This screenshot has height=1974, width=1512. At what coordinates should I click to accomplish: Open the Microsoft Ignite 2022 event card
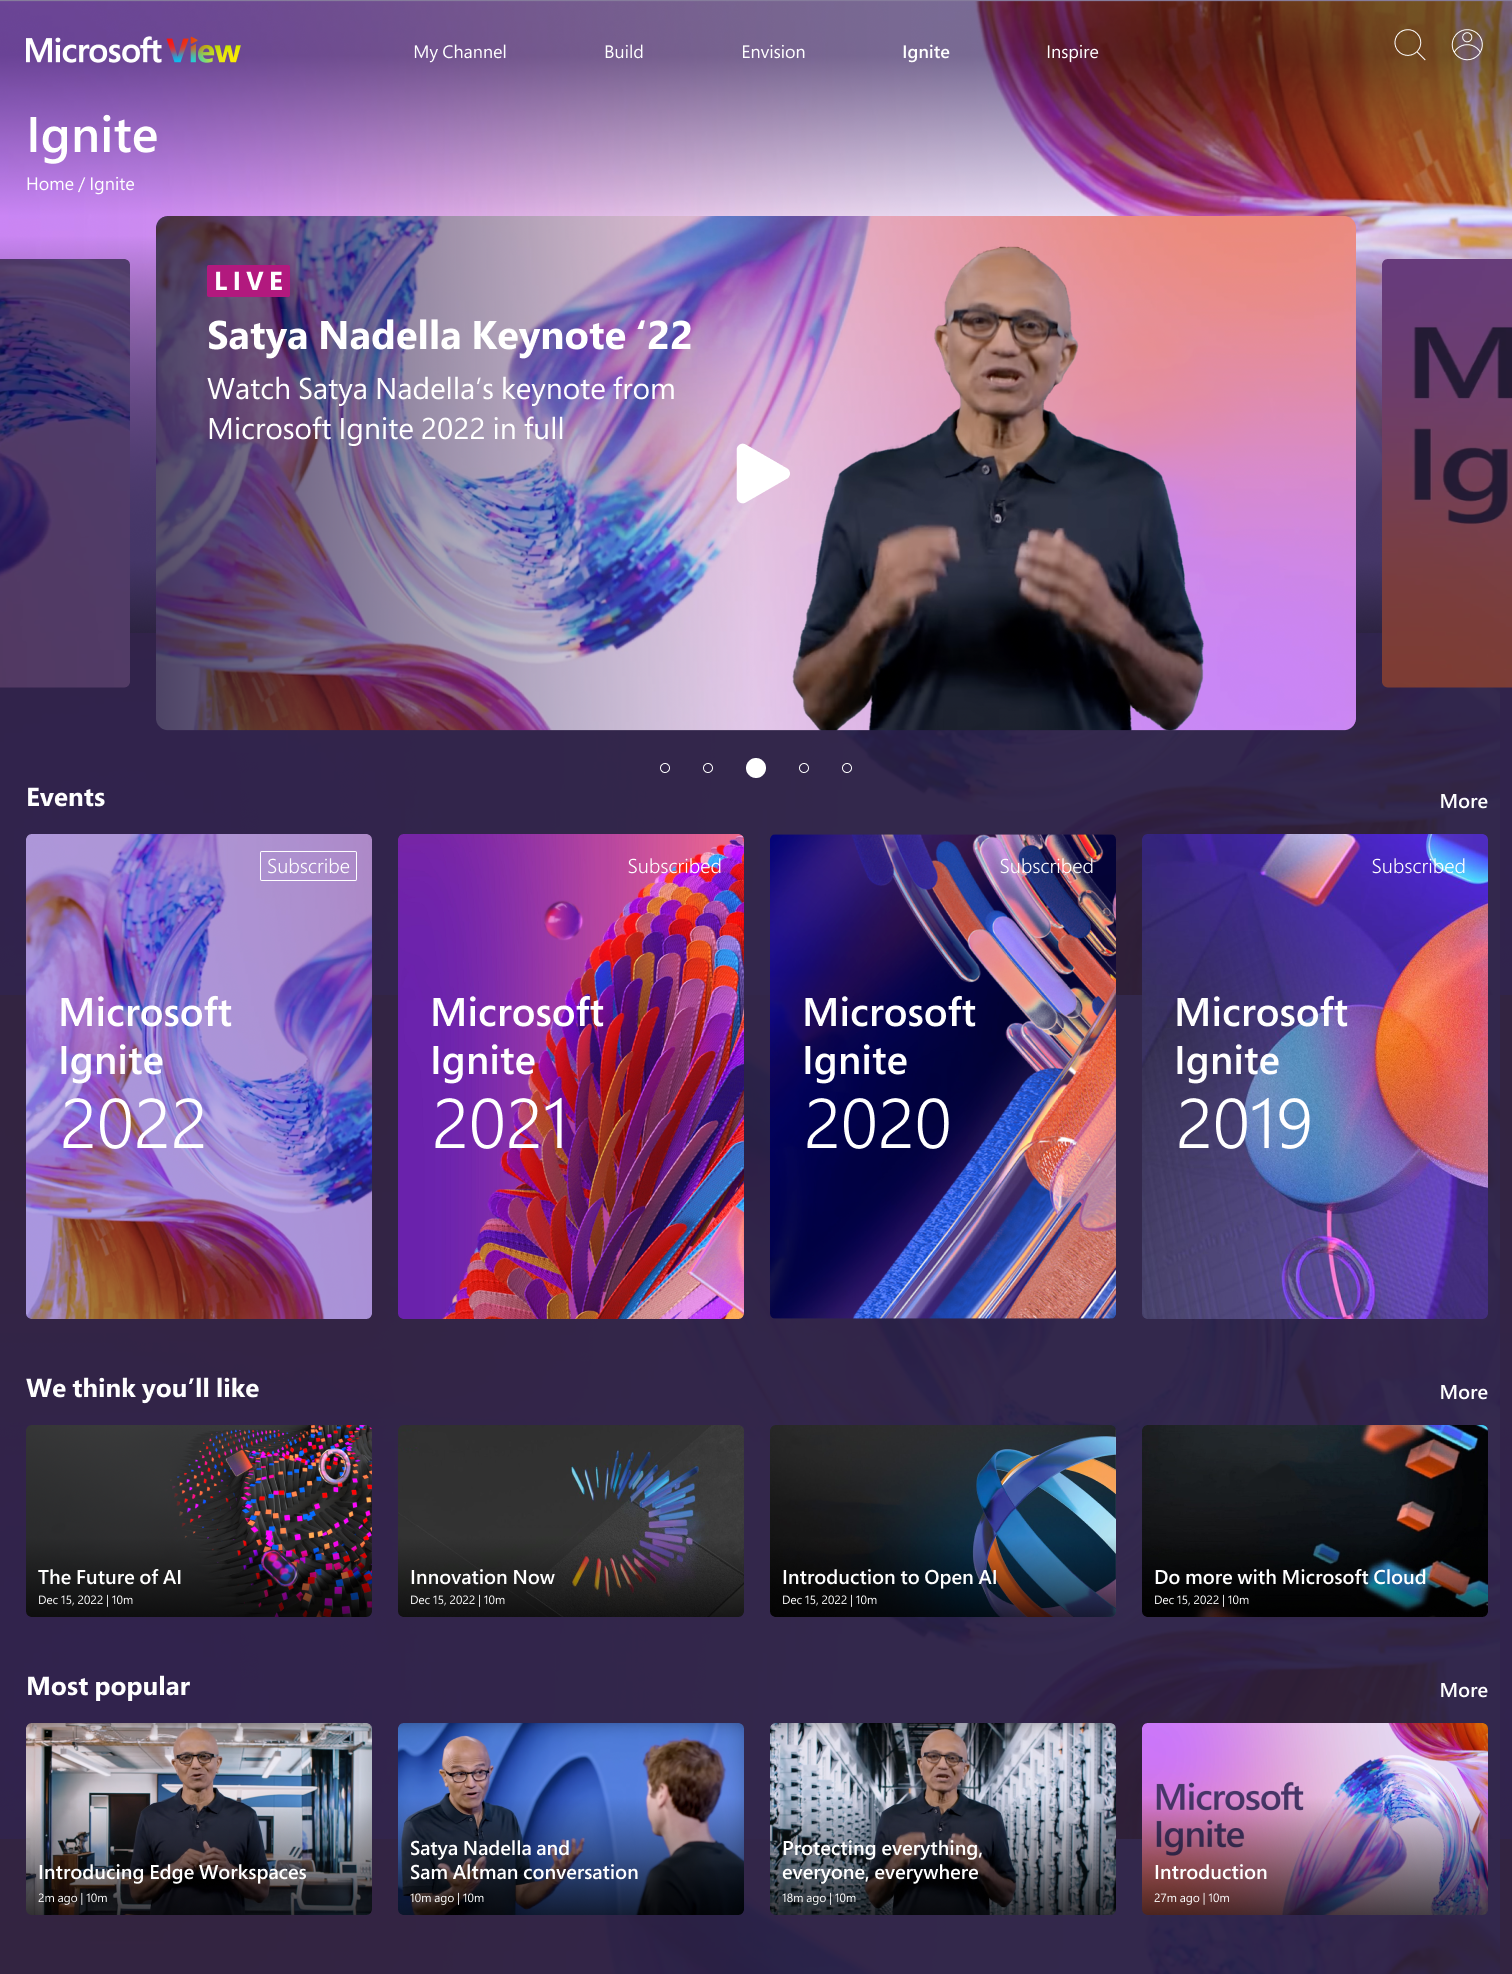(199, 1076)
